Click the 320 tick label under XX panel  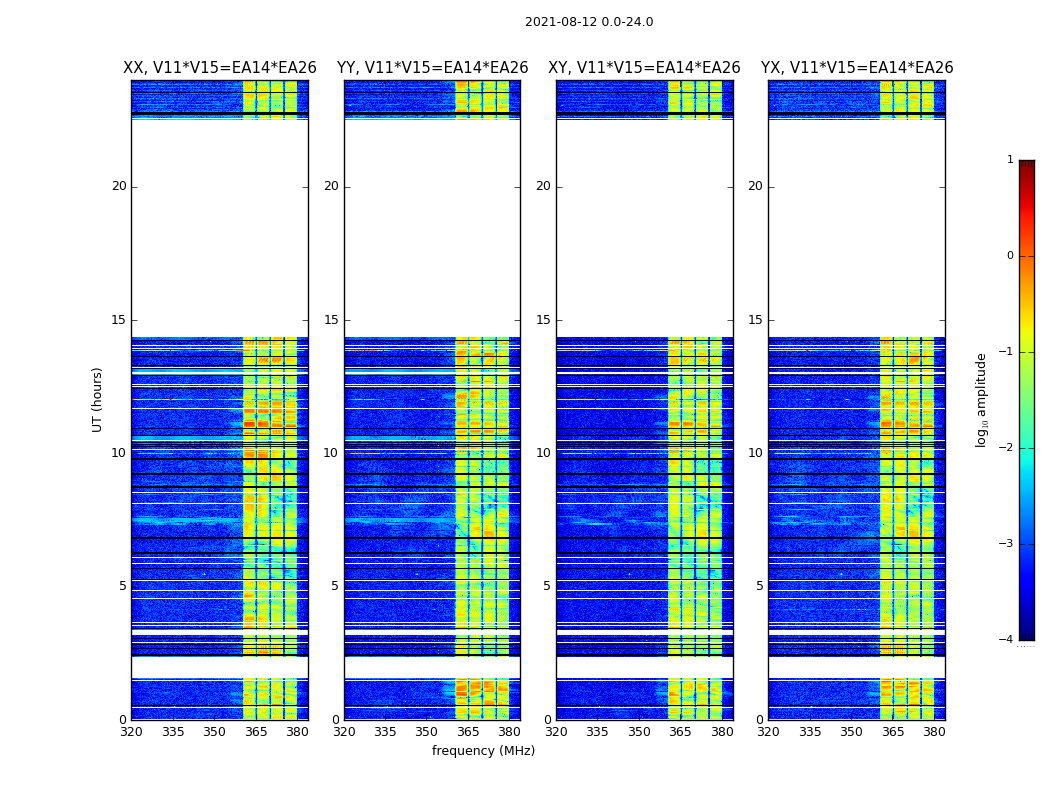click(x=131, y=732)
